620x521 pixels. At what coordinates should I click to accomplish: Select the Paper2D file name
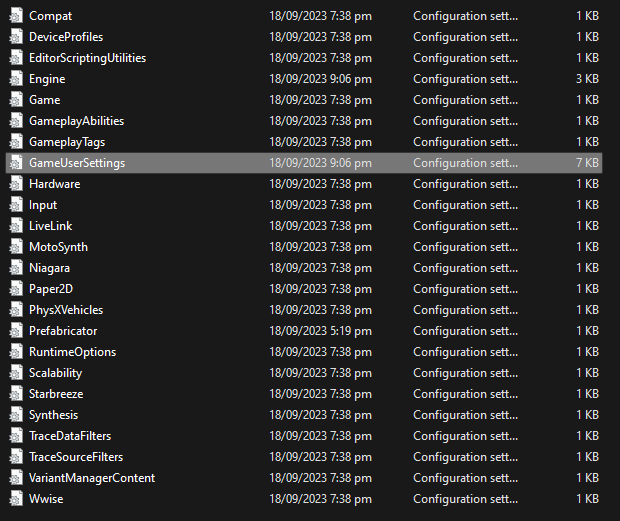[x=51, y=289]
